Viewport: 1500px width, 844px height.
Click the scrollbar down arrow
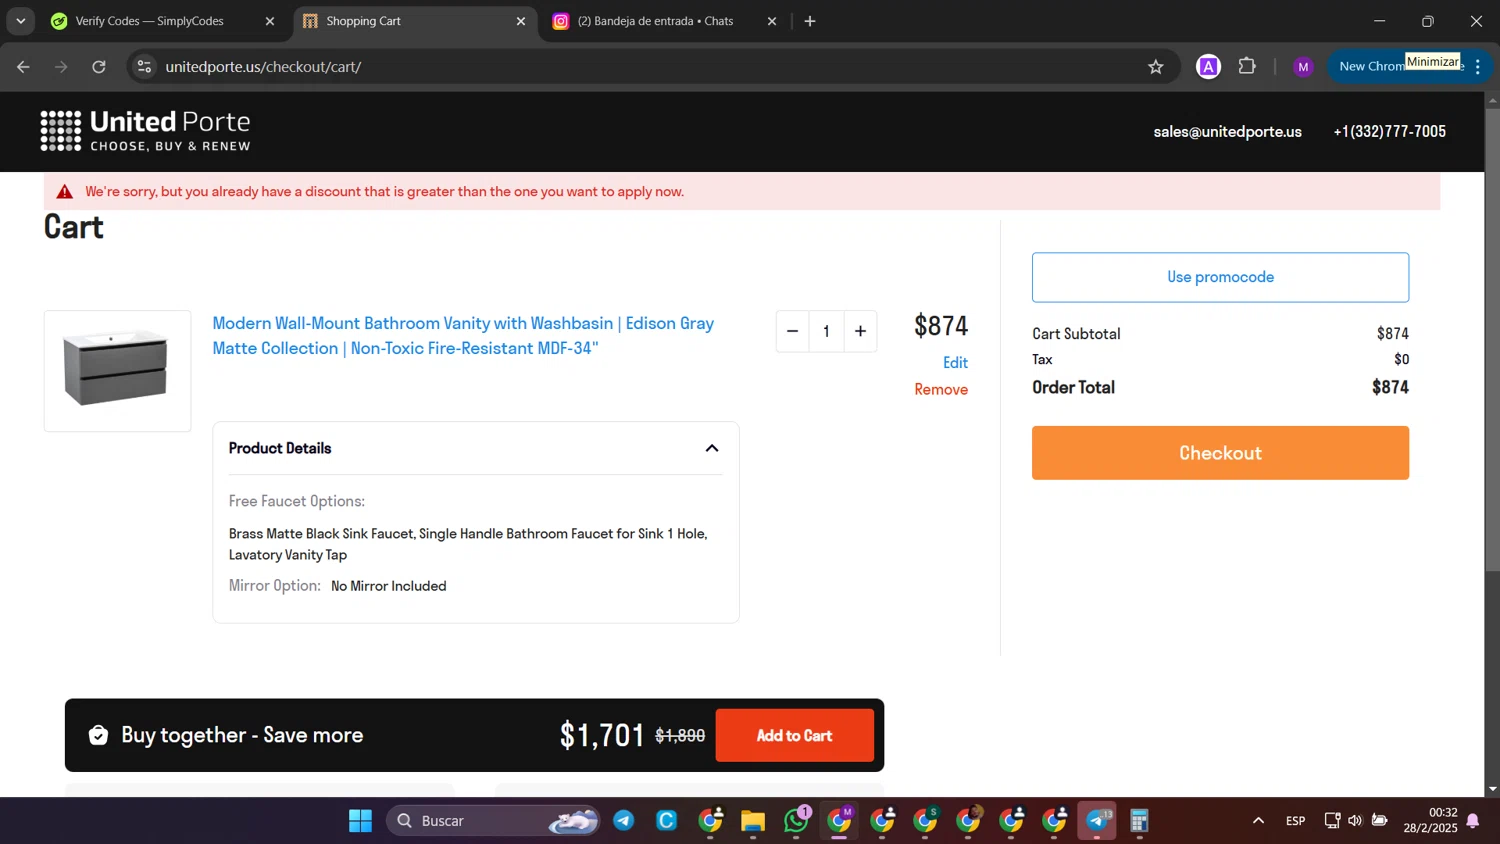tap(1492, 789)
